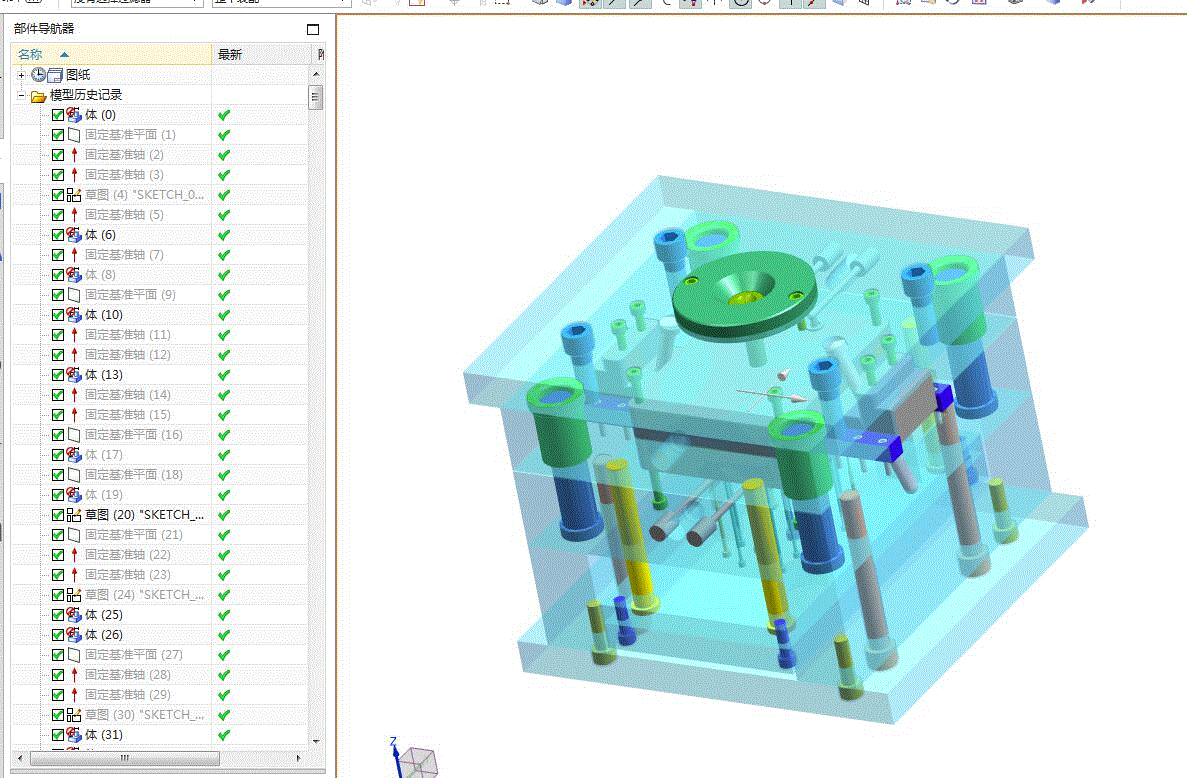Toggle the checkbox for 固定基准平面 (27)
The image size is (1187, 778).
pyautogui.click(x=58, y=655)
